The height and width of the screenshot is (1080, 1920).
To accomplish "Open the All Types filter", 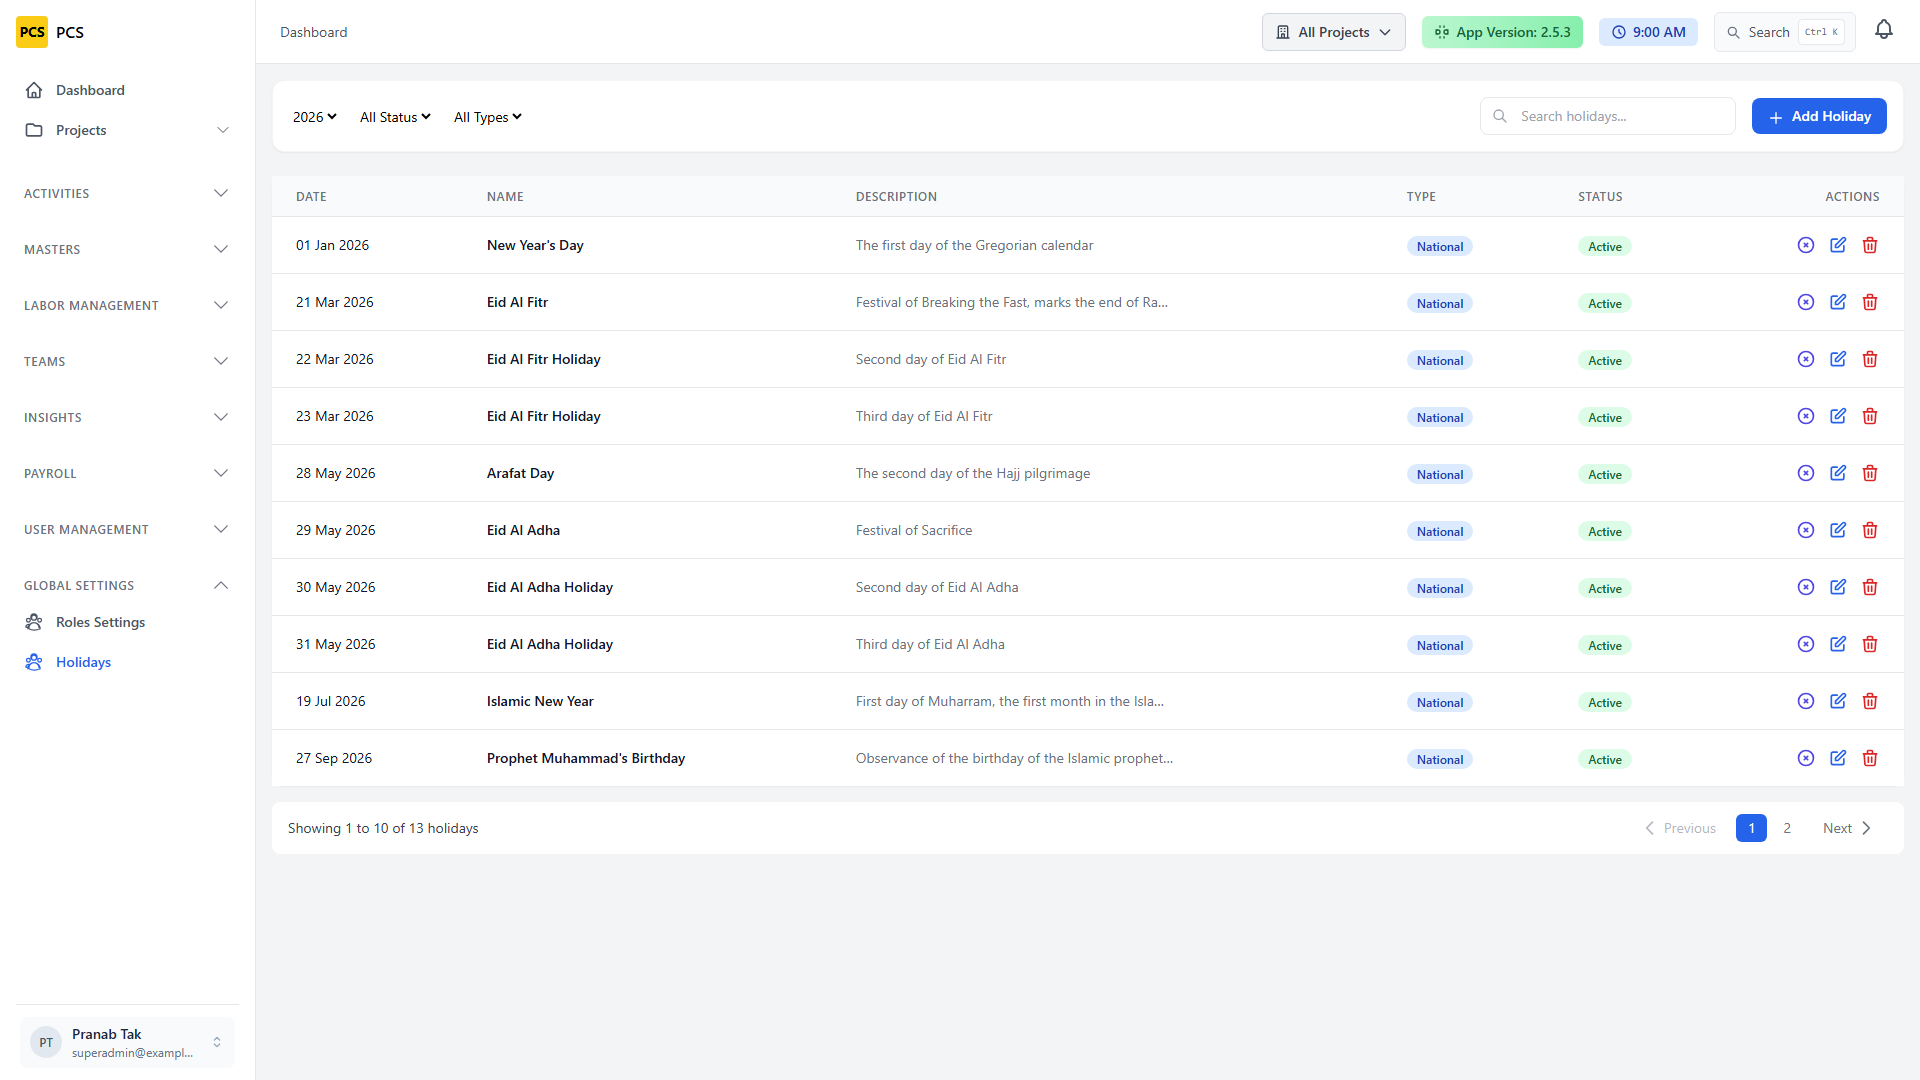I will 488,117.
